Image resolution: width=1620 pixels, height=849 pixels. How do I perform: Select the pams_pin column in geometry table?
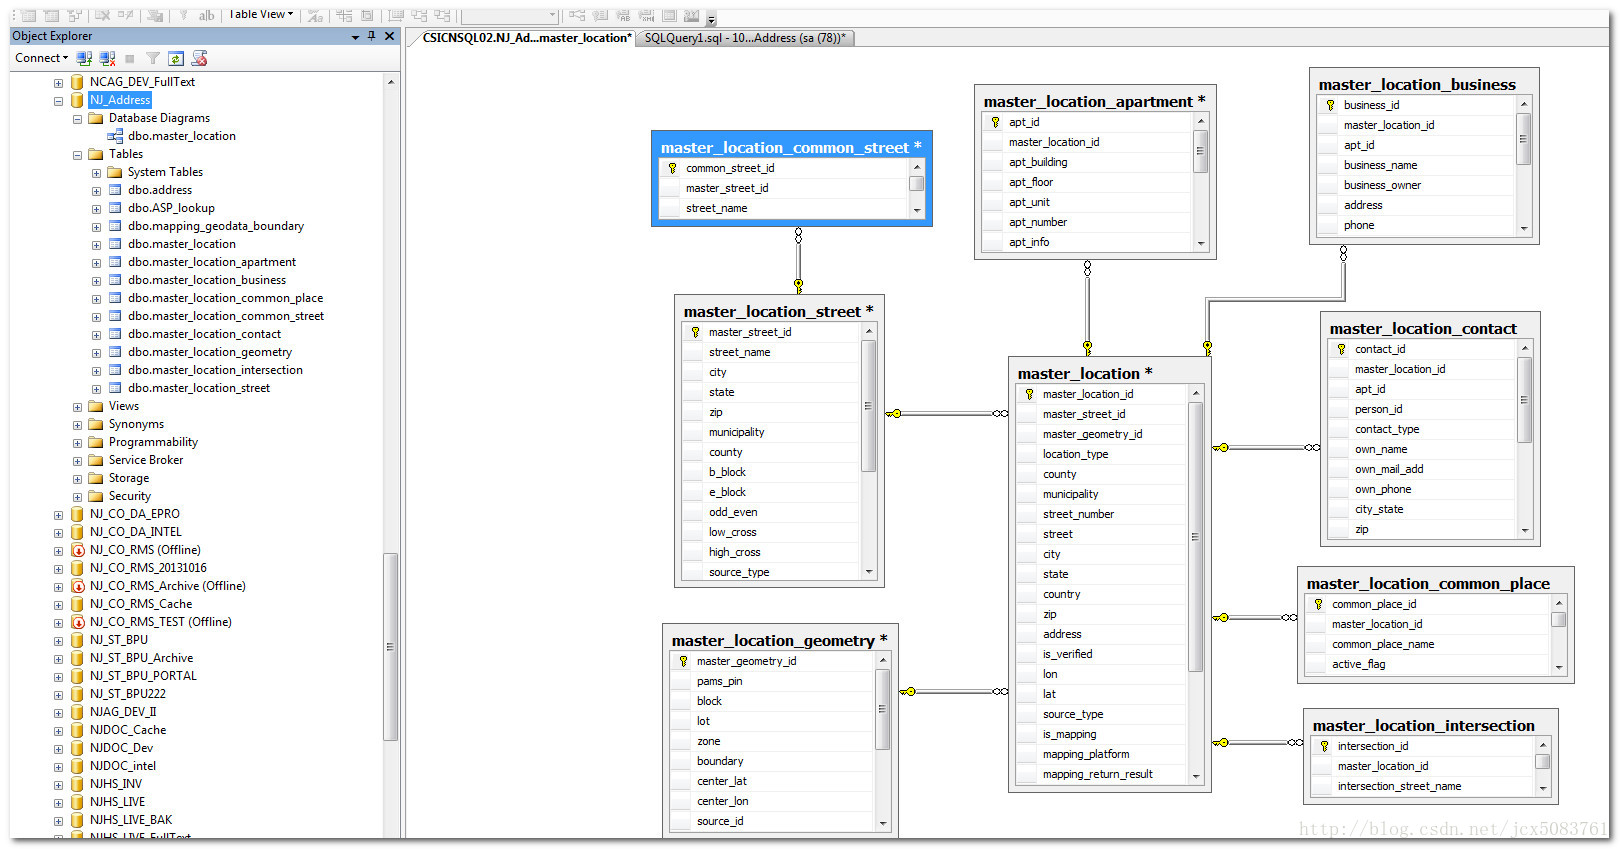coord(771,681)
